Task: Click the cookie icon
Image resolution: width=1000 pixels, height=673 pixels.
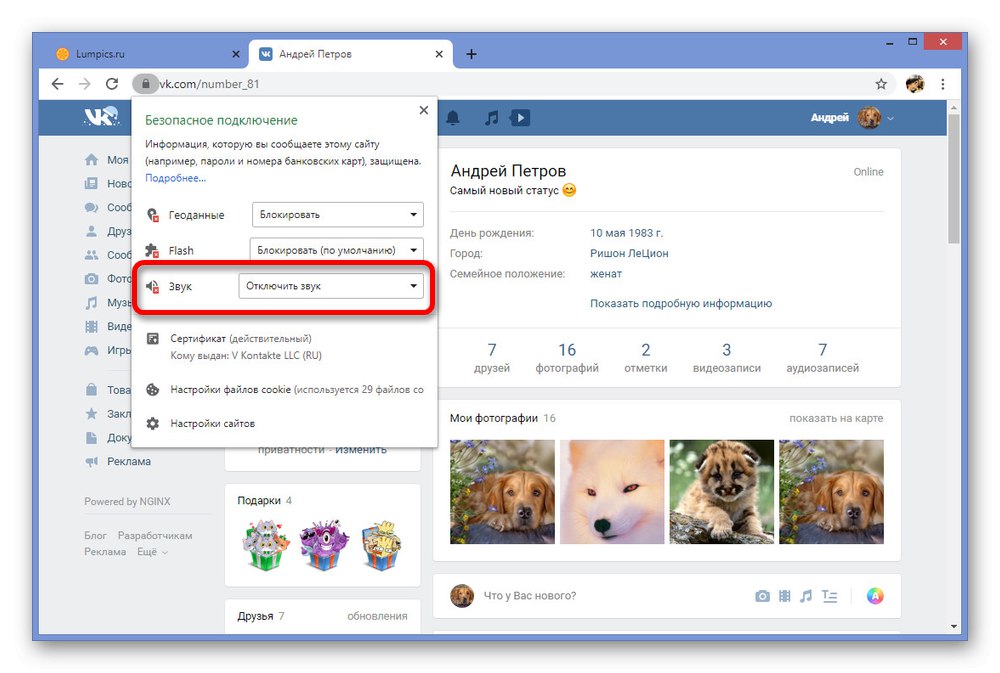Action: point(152,389)
